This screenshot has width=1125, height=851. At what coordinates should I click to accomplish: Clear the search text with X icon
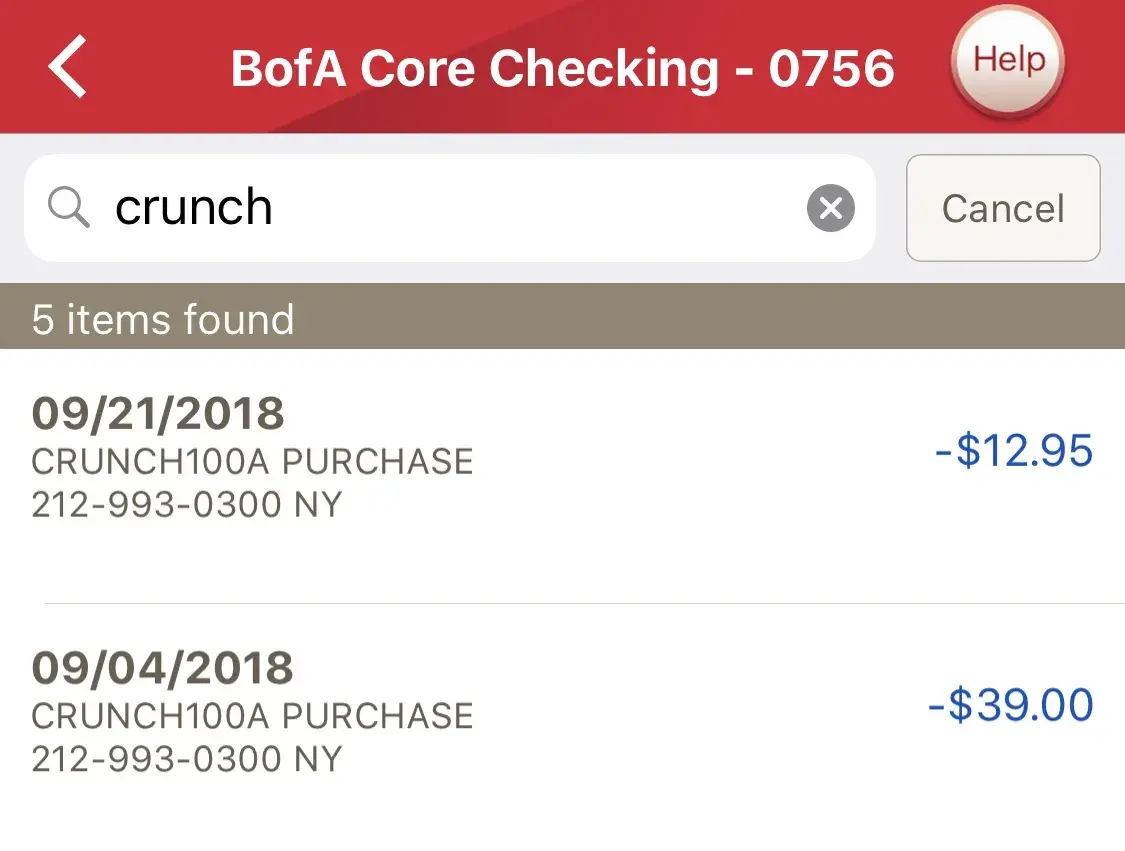[830, 209]
